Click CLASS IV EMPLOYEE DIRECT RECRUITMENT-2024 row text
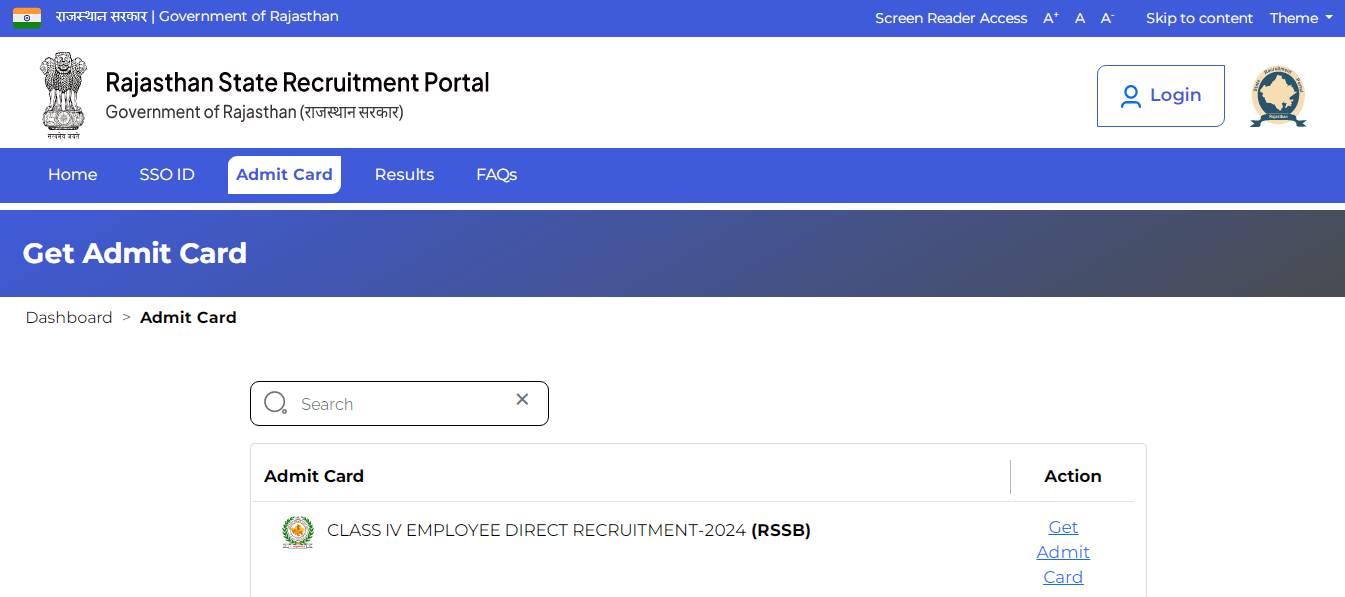Viewport: 1345px width, 597px height. coord(569,530)
